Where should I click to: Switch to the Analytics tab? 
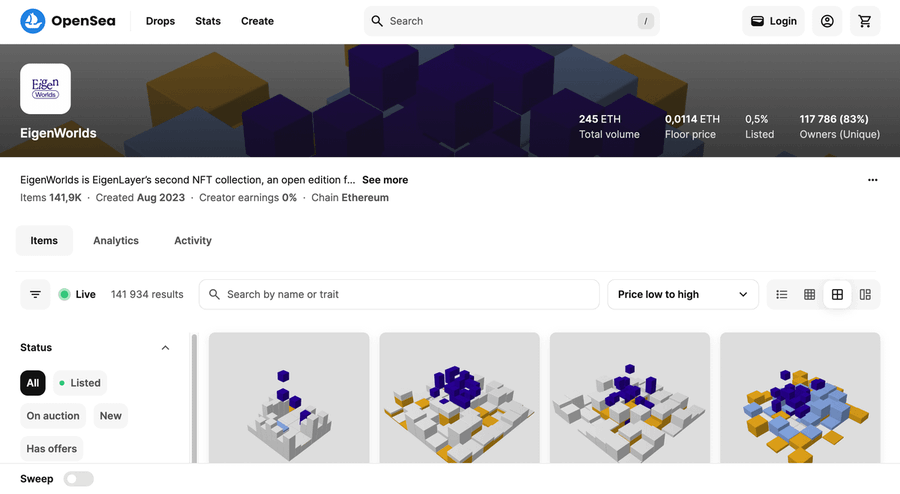tap(116, 241)
